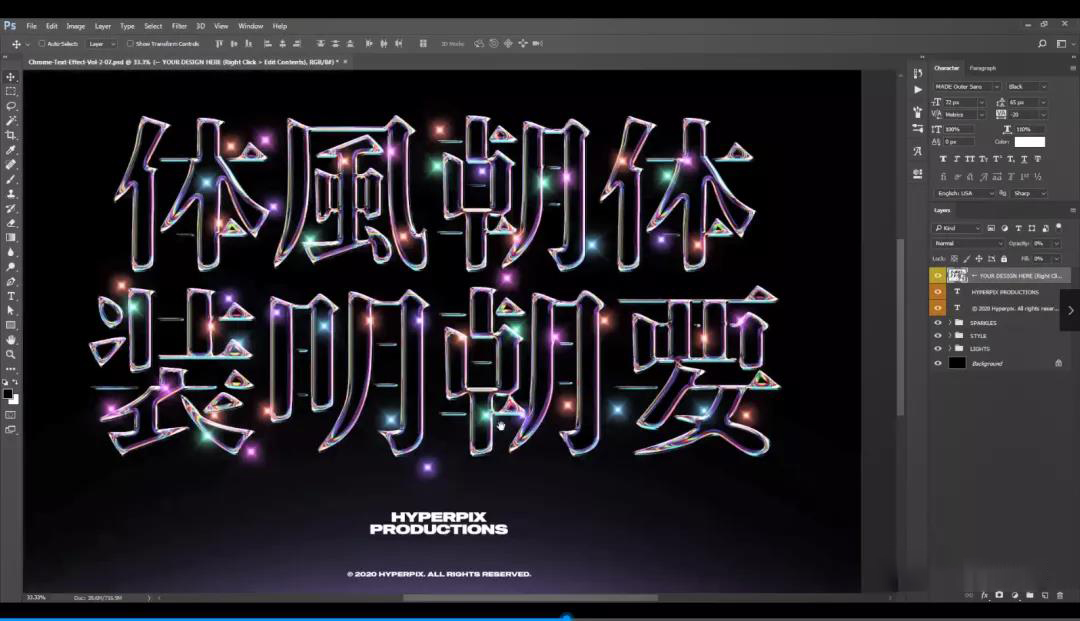Viewport: 1080px width, 621px height.
Task: Pick the Horizontal Type tool
Action: click(x=11, y=296)
